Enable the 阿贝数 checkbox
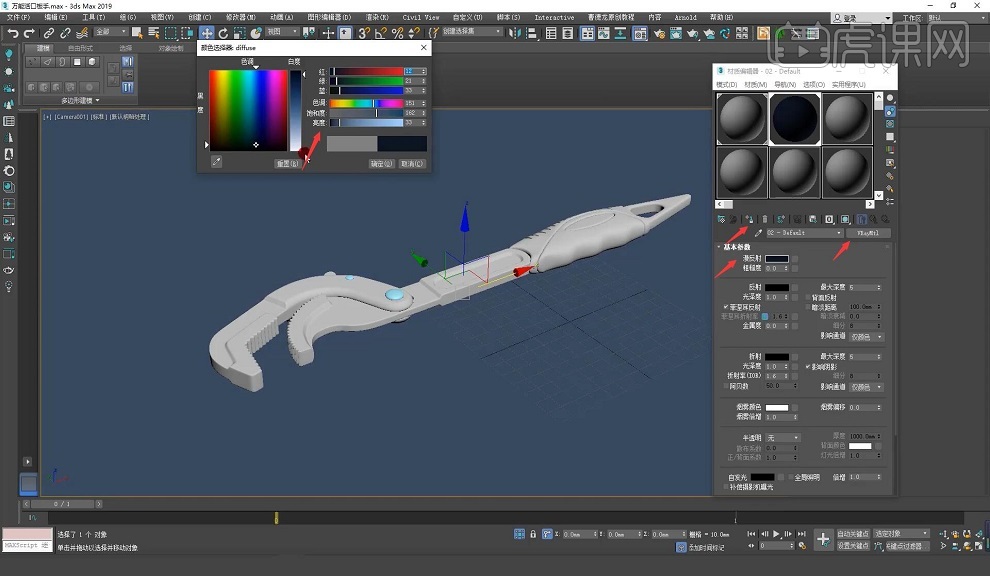The image size is (990, 576). pyautogui.click(x=725, y=385)
